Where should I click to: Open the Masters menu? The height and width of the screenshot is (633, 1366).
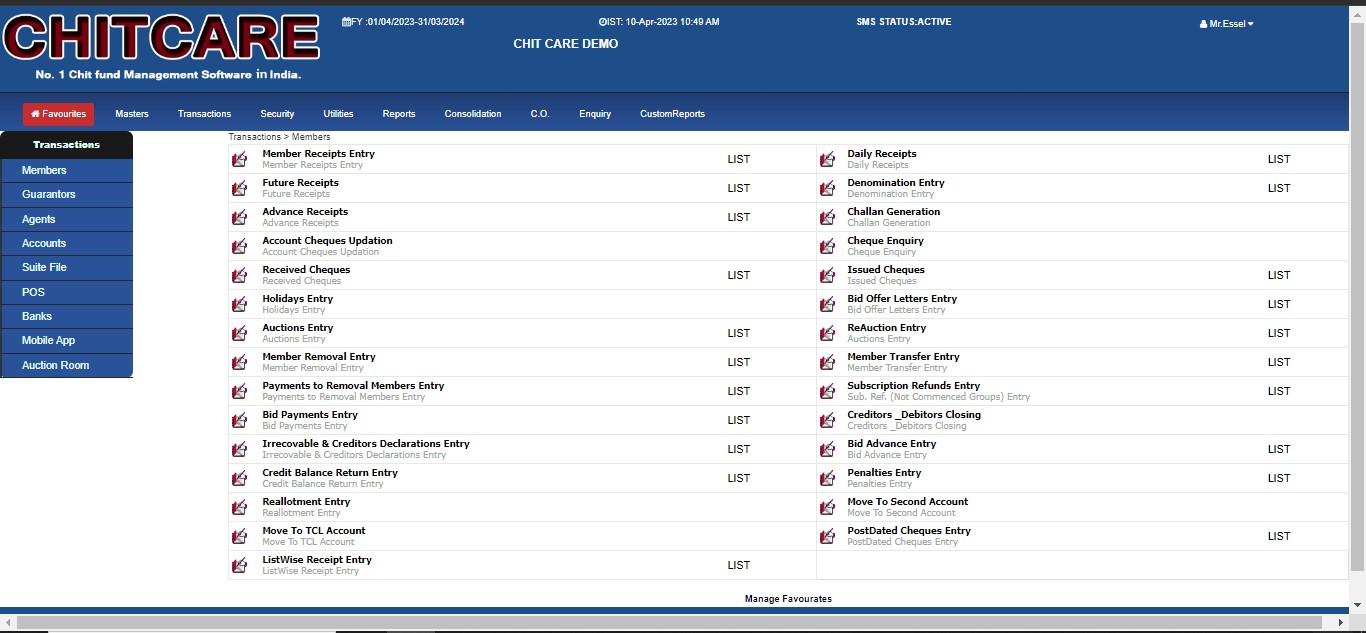coord(132,114)
